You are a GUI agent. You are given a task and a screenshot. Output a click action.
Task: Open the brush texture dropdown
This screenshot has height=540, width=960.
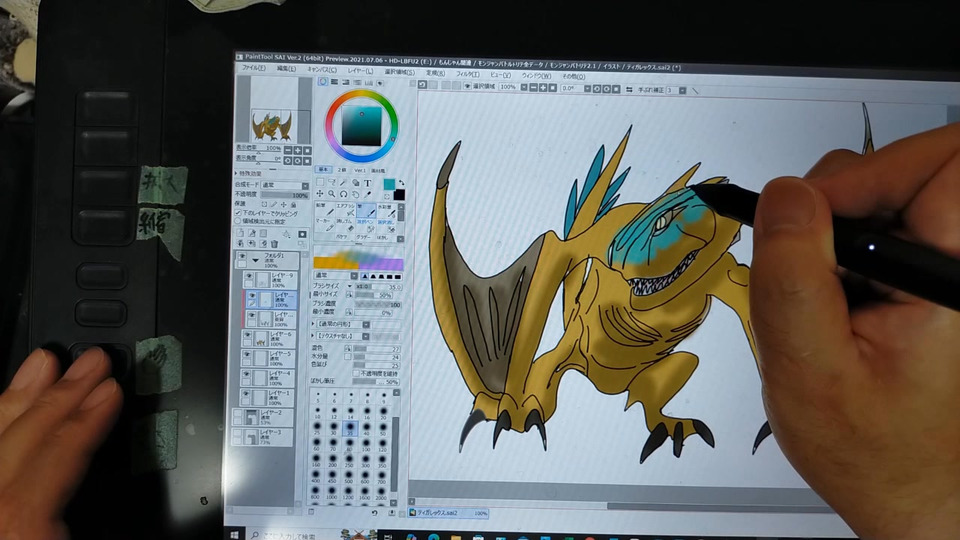pyautogui.click(x=366, y=336)
